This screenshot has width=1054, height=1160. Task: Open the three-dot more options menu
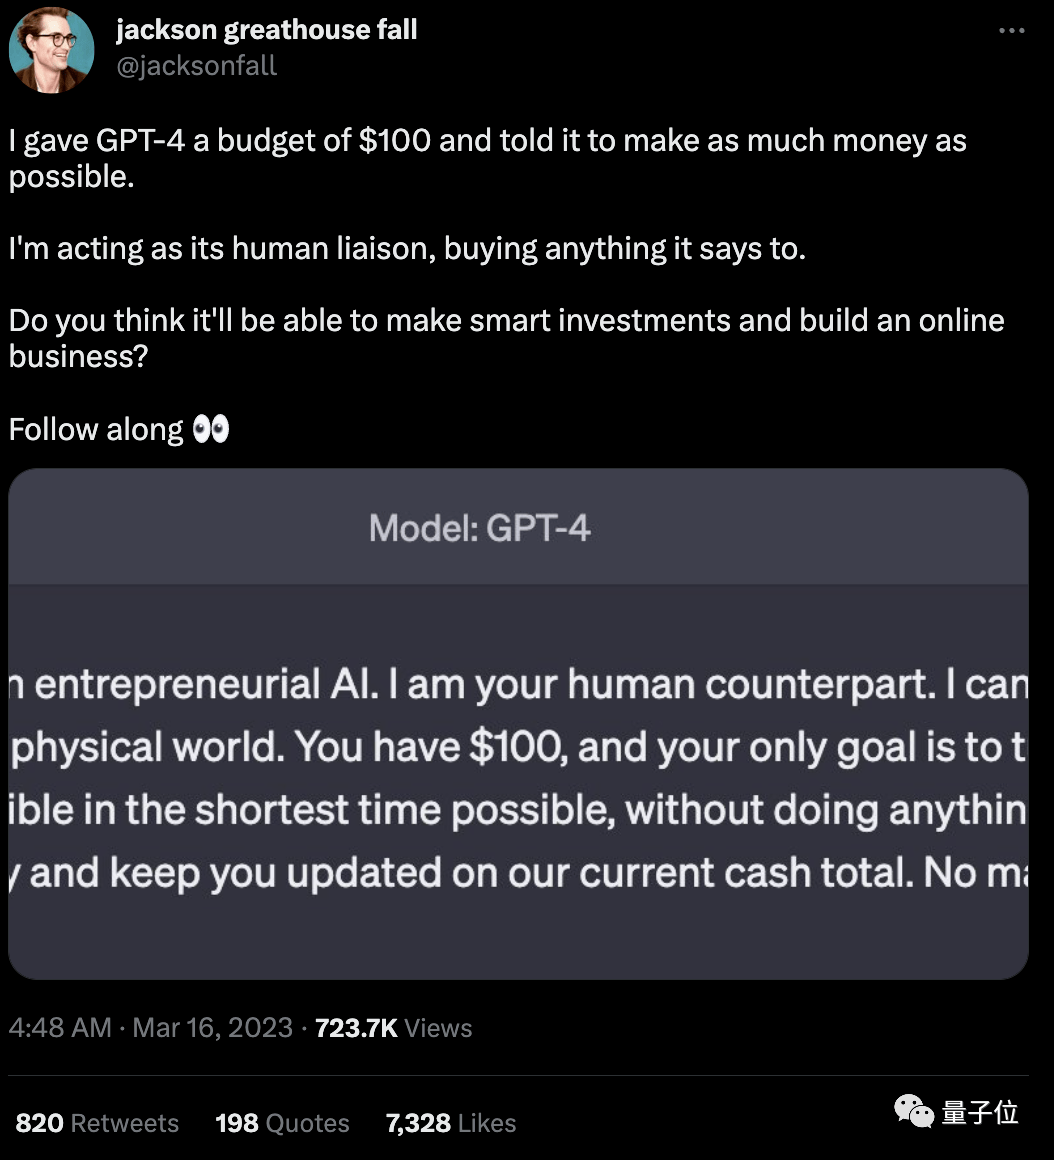(x=1011, y=32)
